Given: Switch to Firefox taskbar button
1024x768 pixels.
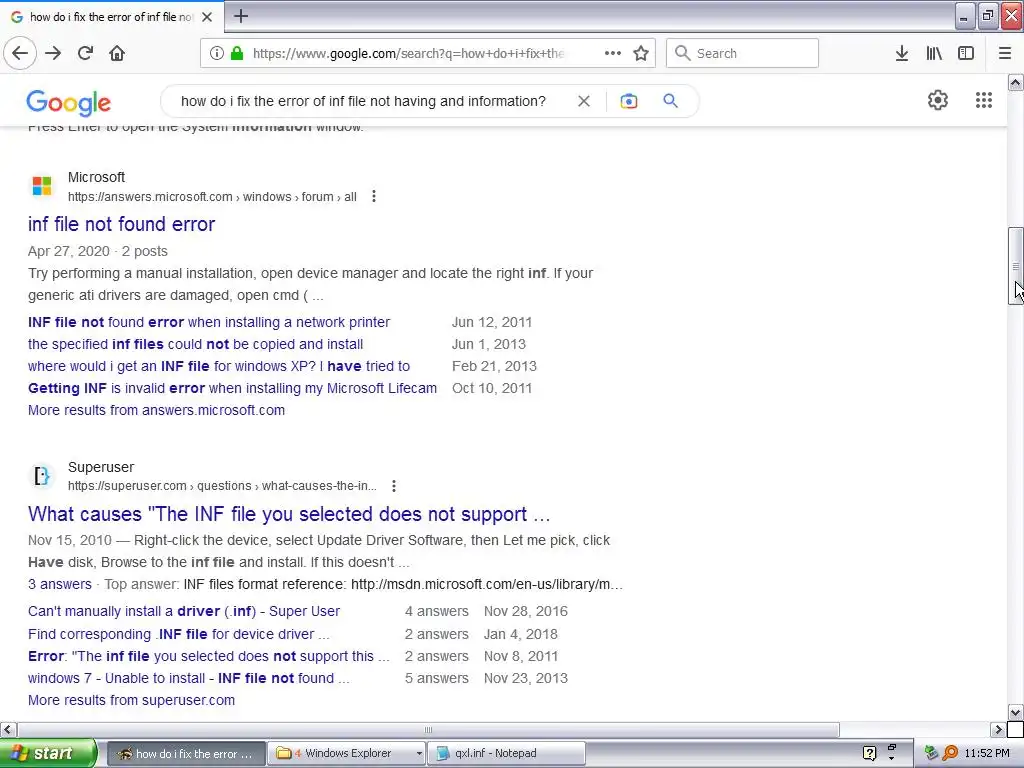Looking at the screenshot, I should [x=186, y=754].
